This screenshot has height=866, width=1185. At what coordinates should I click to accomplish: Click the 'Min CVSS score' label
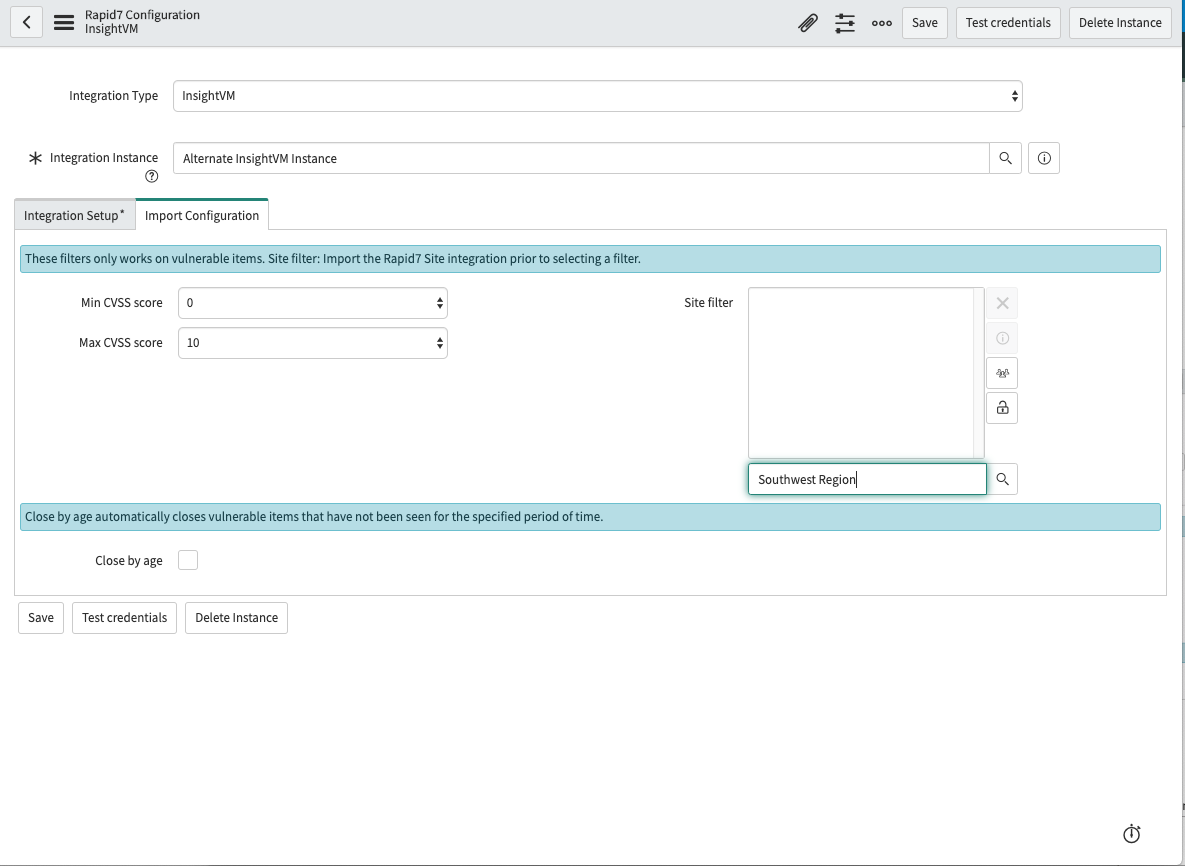click(122, 302)
